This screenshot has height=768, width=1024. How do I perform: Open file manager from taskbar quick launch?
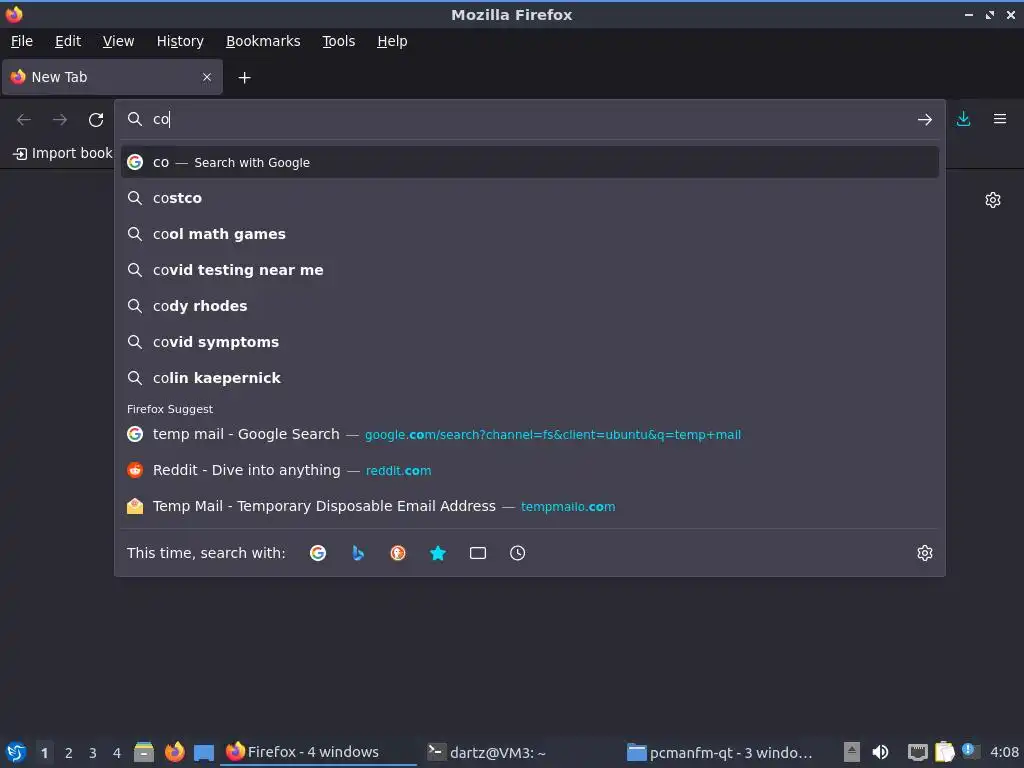coord(144,752)
